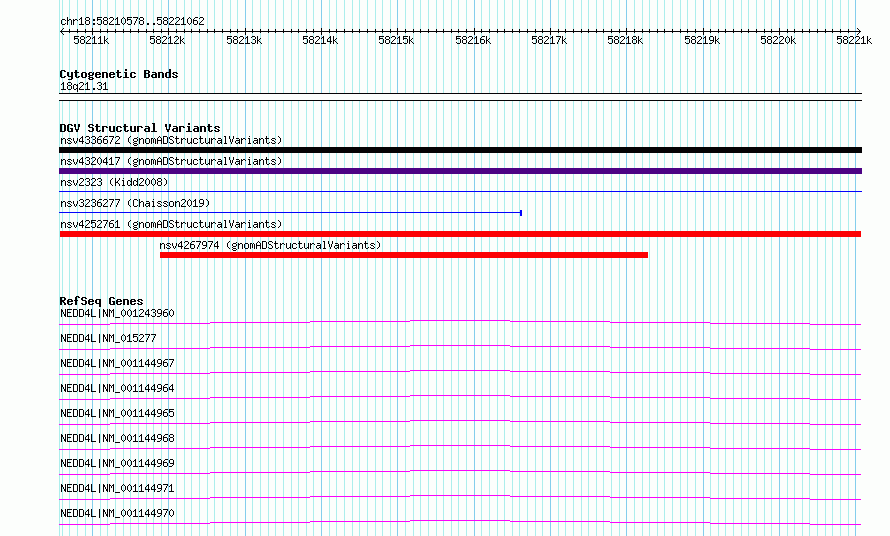This screenshot has width=890, height=536.
Task: Click the 58220k ruler tick label
Action: click(778, 40)
